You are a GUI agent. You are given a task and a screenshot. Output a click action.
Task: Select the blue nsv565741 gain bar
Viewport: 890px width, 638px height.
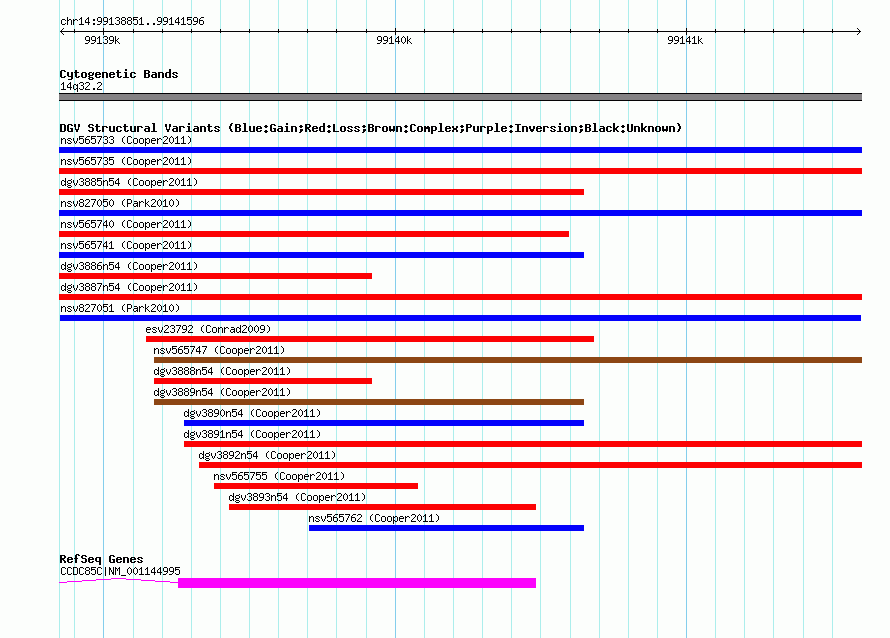(321, 255)
